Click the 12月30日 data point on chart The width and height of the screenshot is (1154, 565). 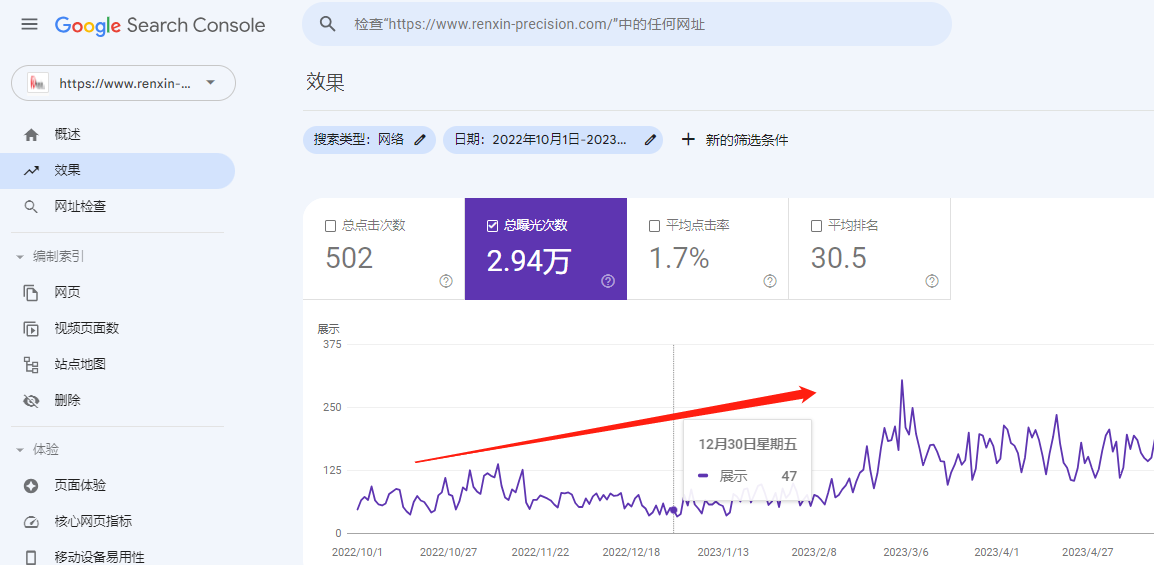point(673,510)
